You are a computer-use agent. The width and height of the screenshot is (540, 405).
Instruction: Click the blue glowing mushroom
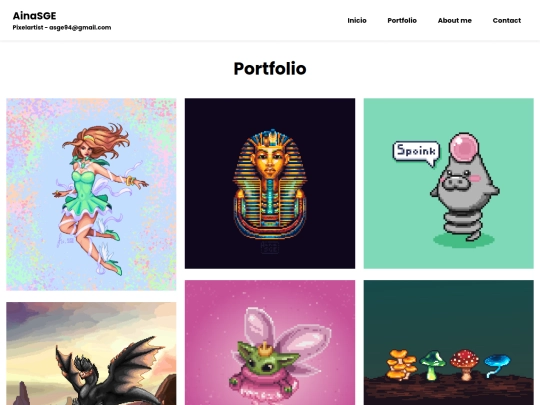496,365
